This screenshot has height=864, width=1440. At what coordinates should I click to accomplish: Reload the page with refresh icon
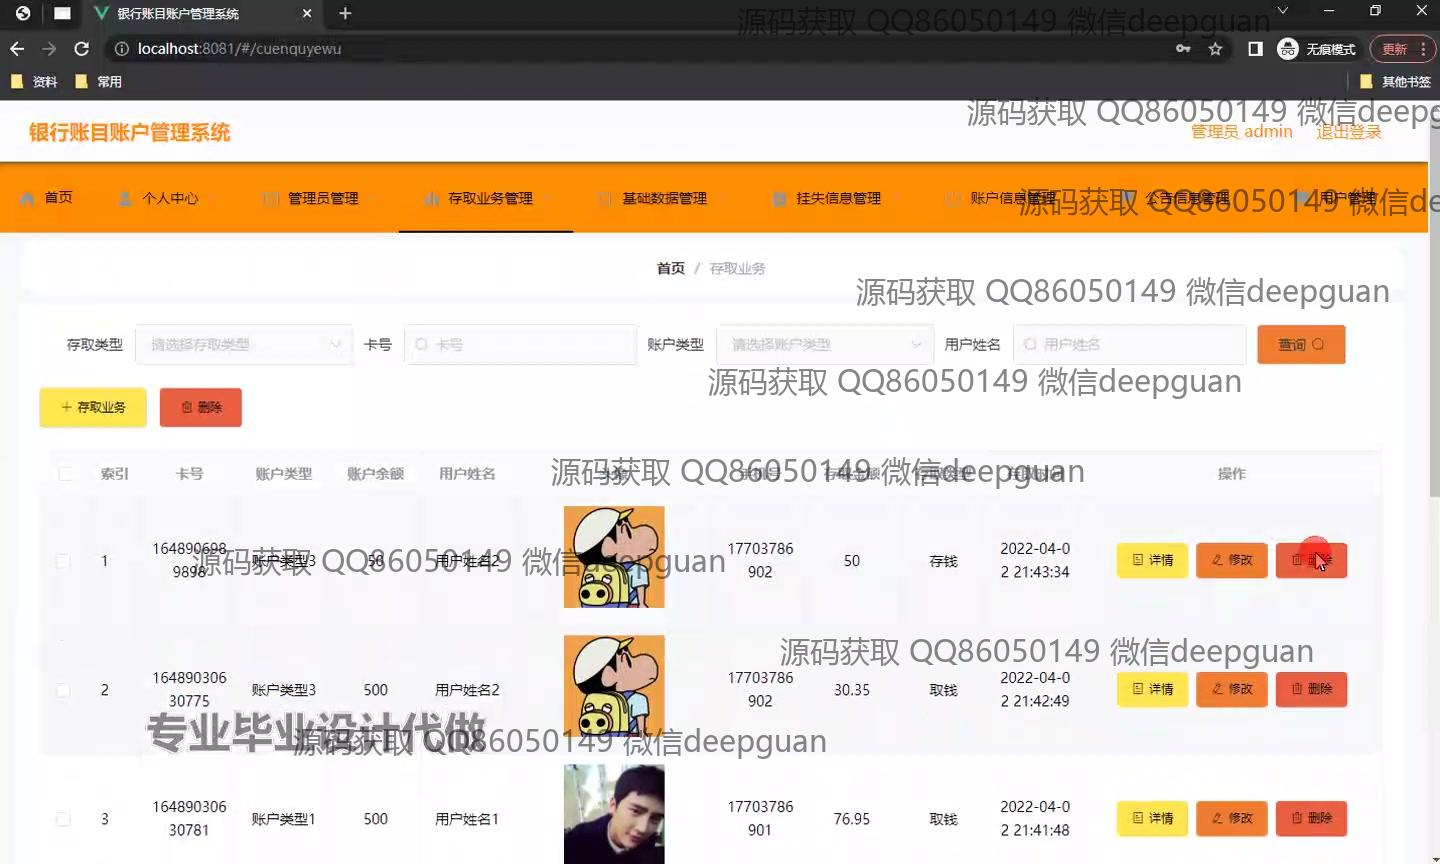coord(82,49)
